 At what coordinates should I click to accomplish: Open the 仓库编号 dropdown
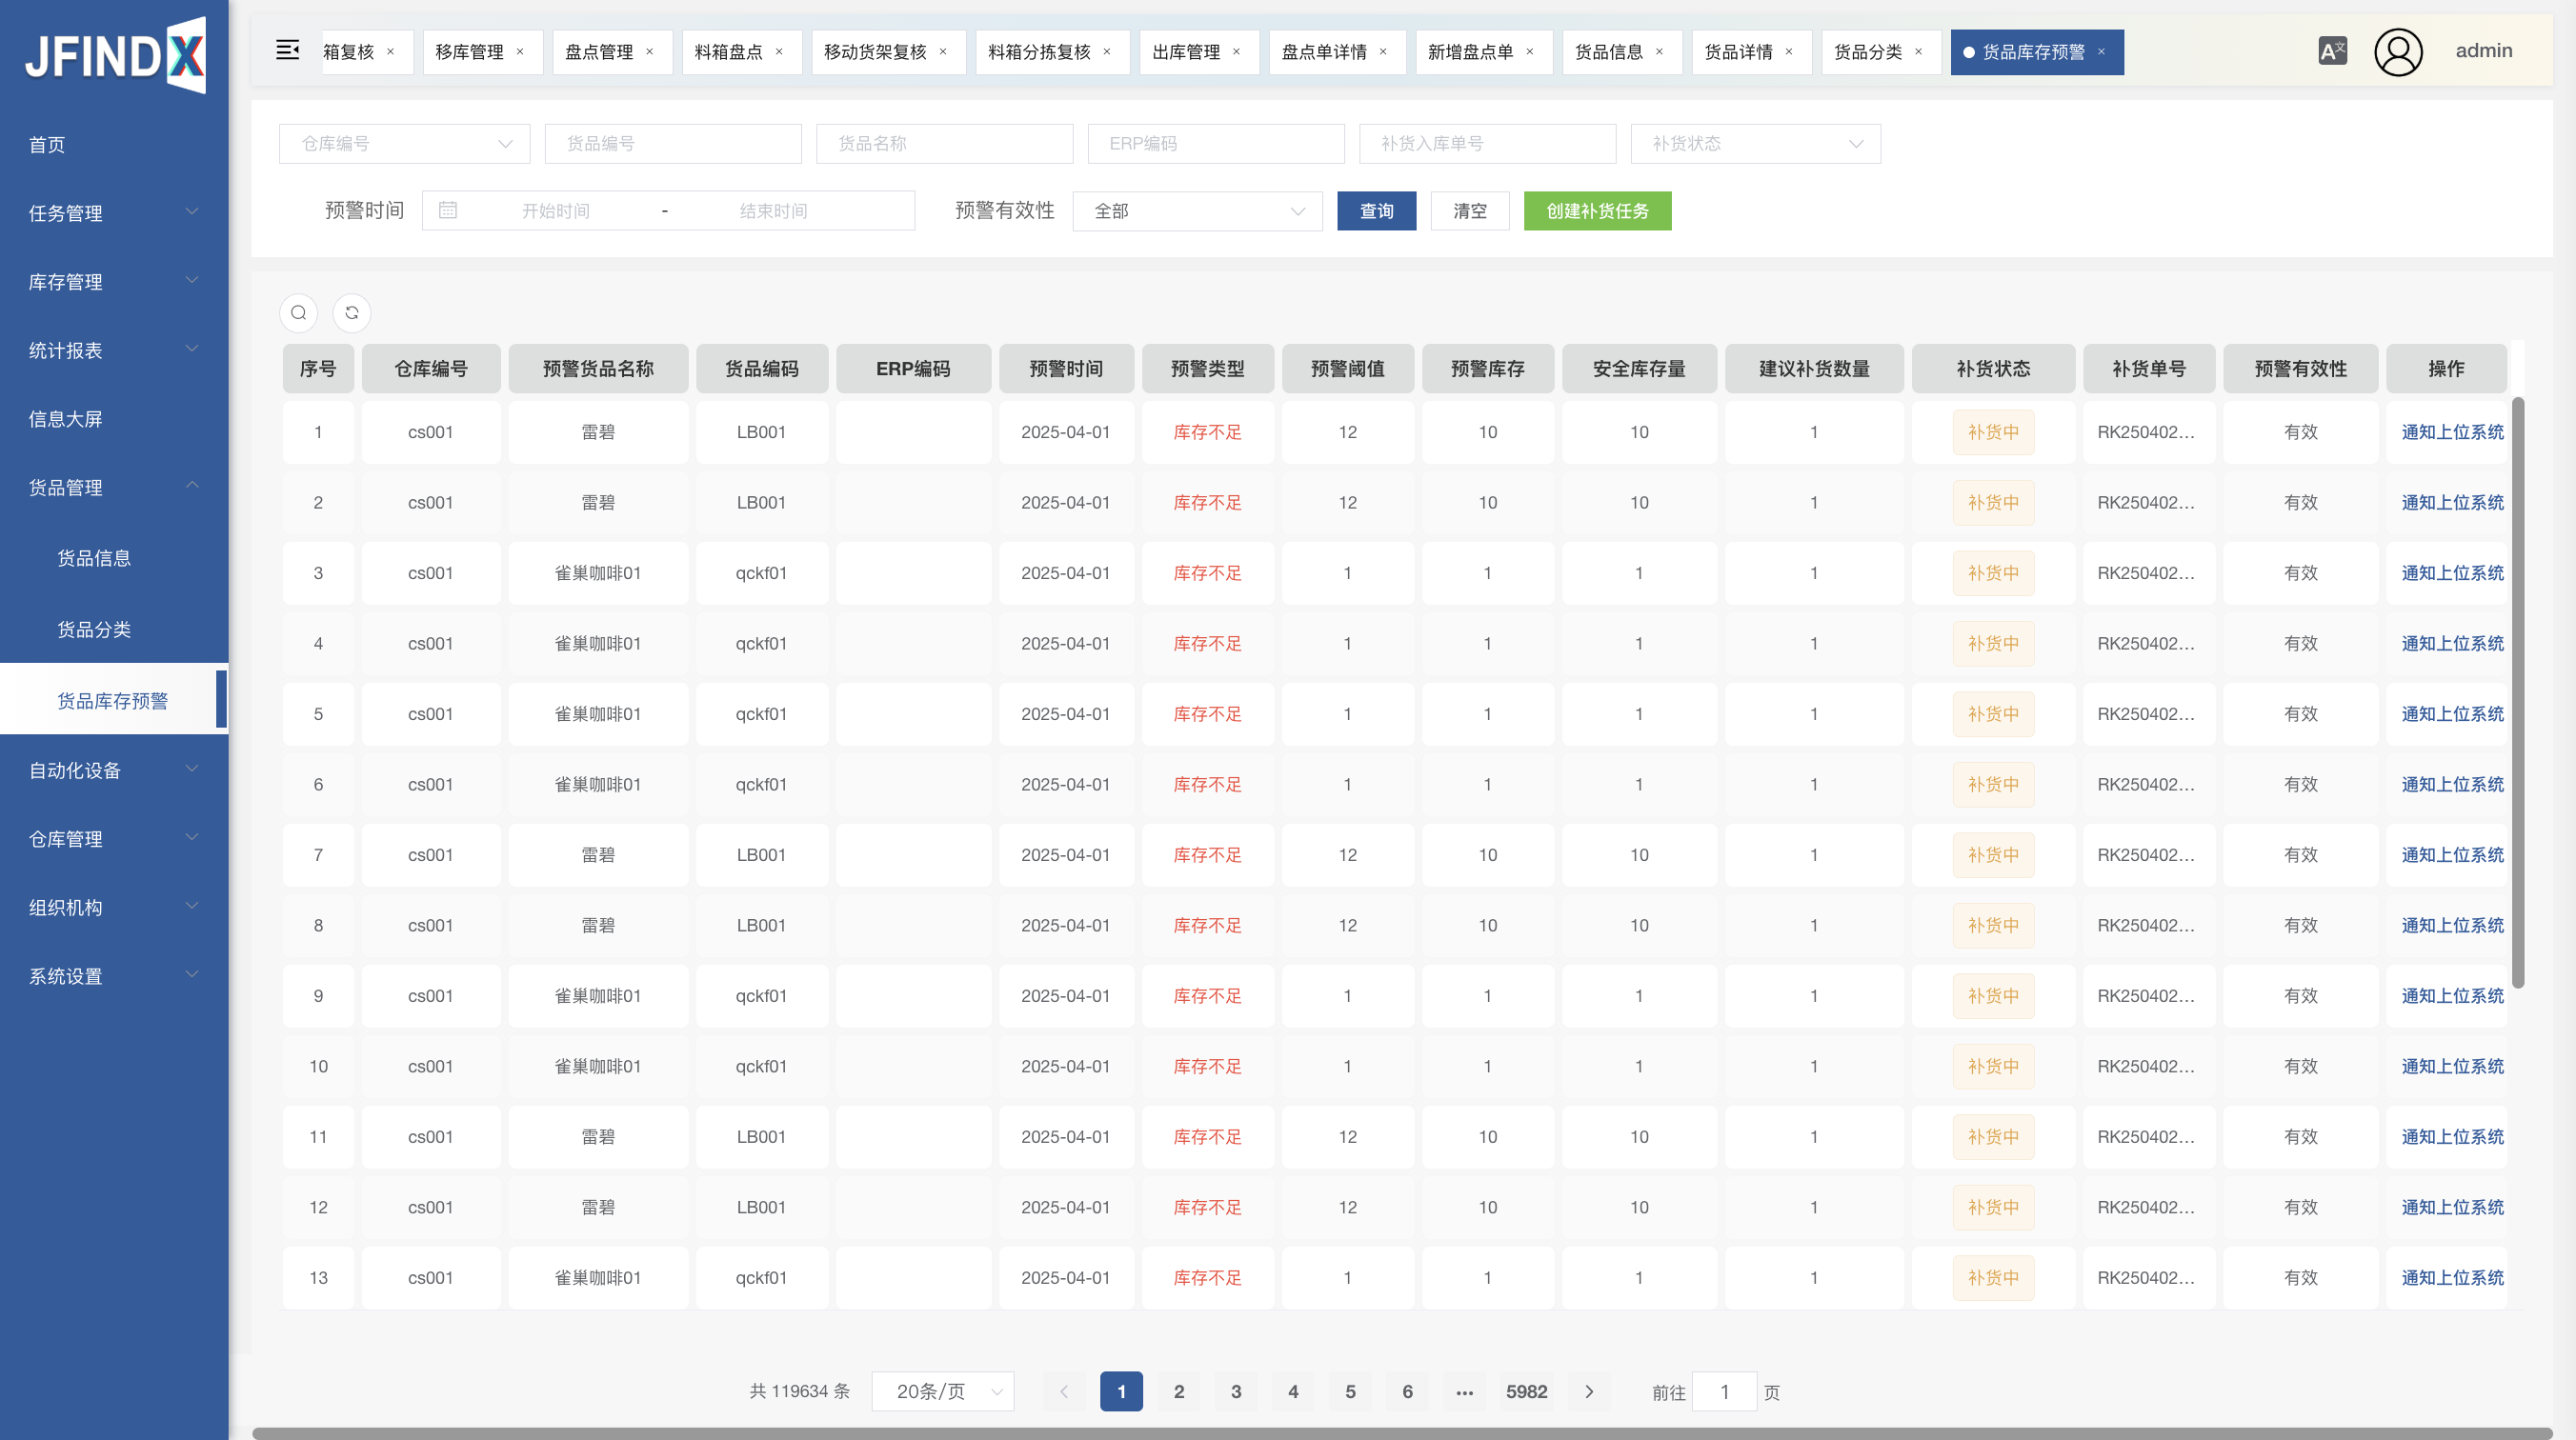tap(404, 144)
